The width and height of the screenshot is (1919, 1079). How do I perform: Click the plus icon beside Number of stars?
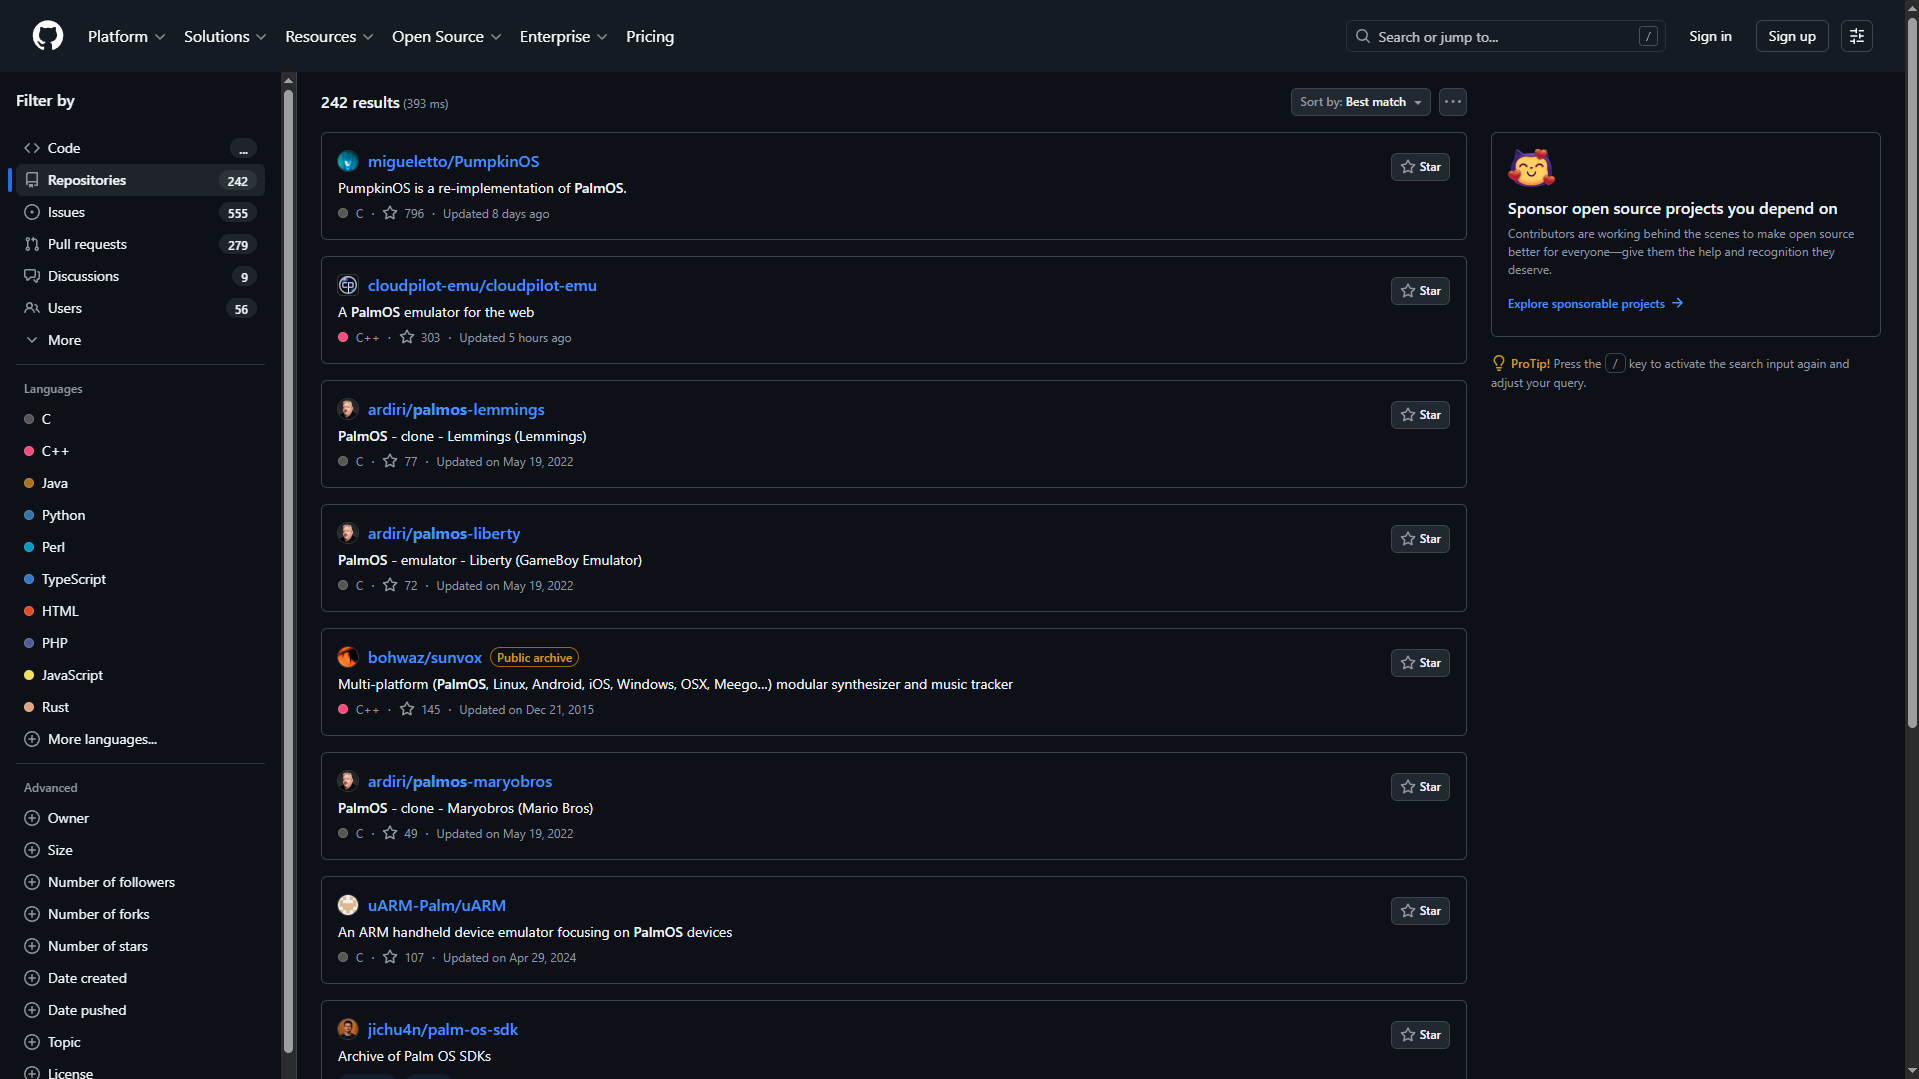tap(32, 946)
